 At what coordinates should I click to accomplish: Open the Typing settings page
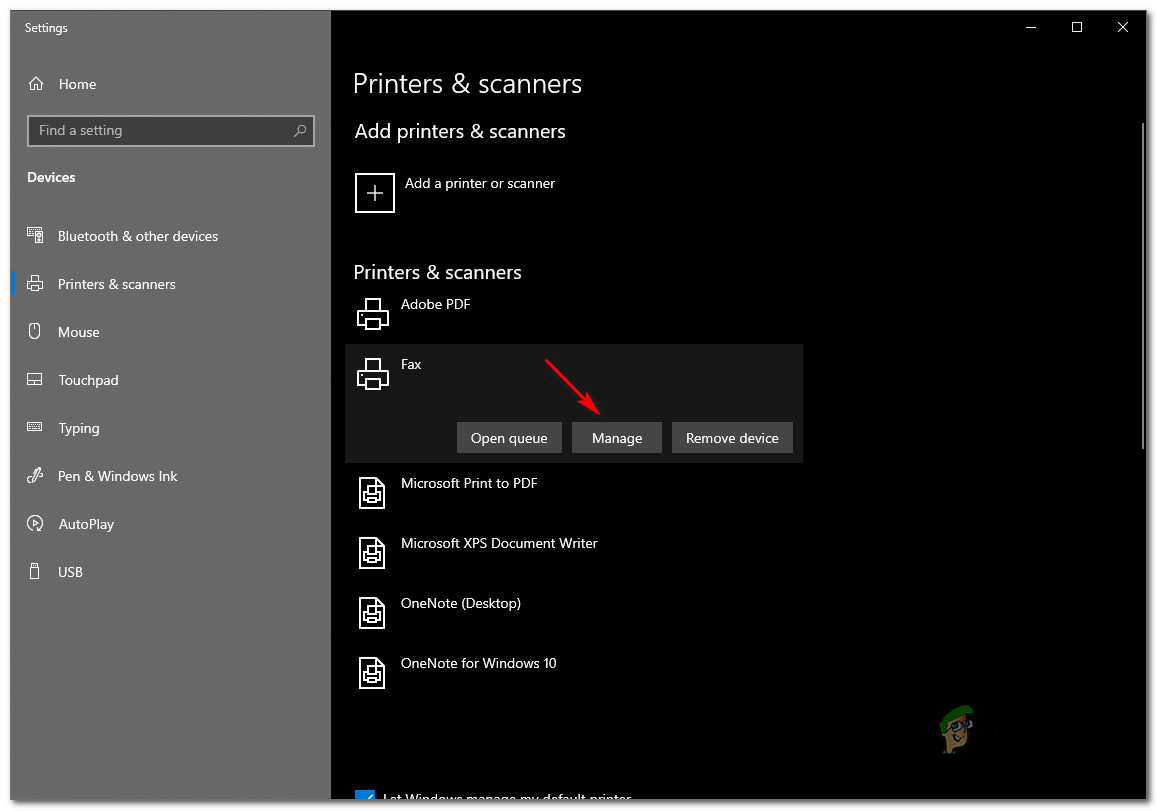[x=79, y=428]
